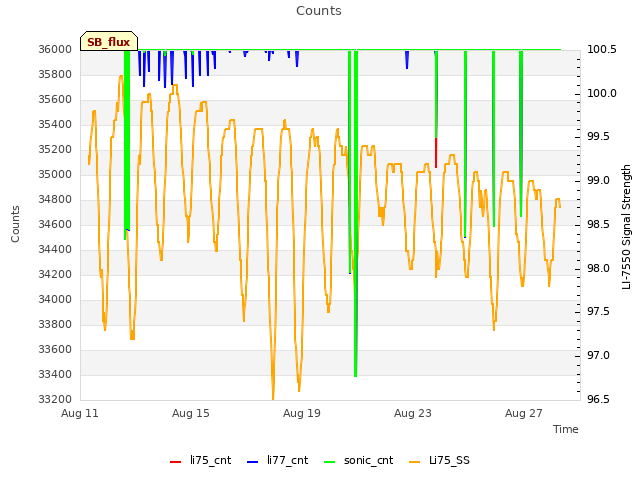Click the 34000 left axis tick label
The image size is (640, 480).
click(55, 299)
